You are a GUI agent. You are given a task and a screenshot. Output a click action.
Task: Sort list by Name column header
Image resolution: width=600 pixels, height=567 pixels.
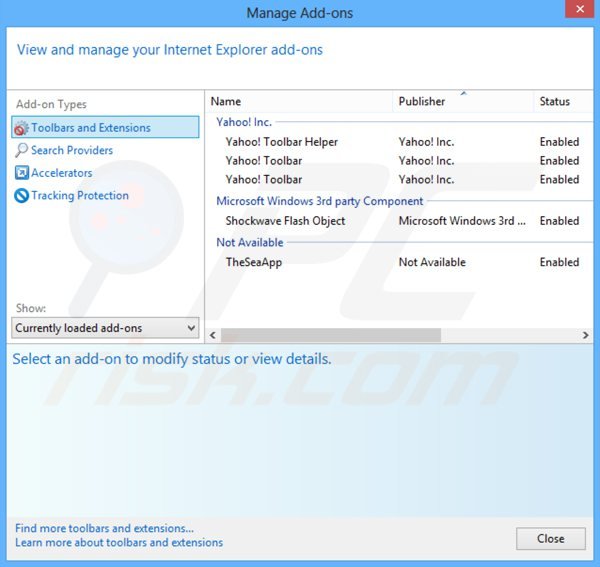[x=299, y=101]
